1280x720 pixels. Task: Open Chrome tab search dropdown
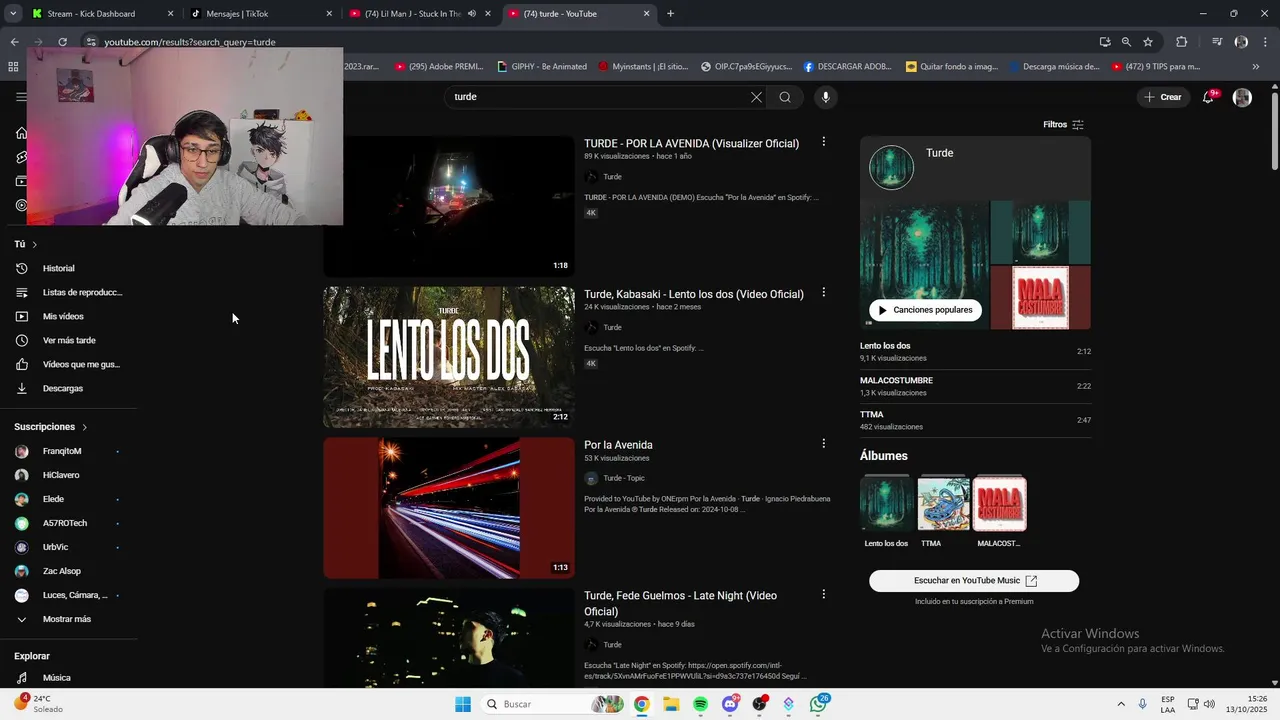click(13, 14)
